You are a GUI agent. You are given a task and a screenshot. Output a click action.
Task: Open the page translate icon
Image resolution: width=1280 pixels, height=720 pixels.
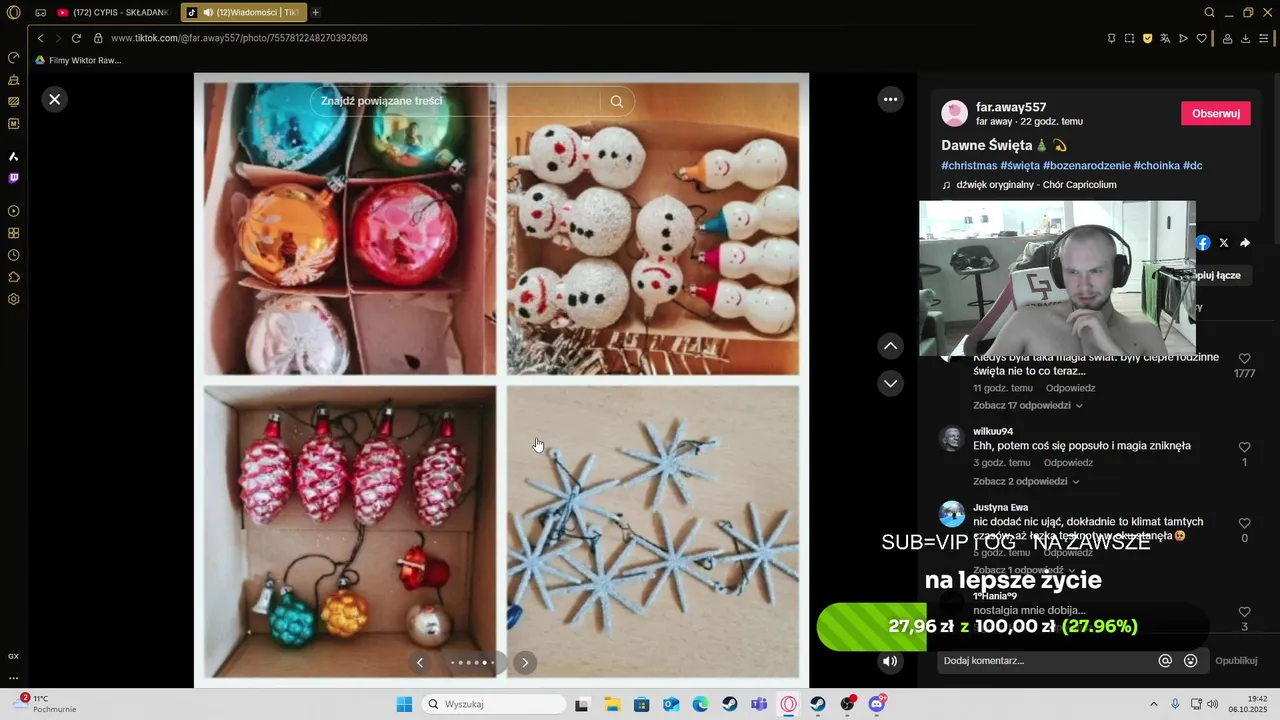[x=1166, y=38]
